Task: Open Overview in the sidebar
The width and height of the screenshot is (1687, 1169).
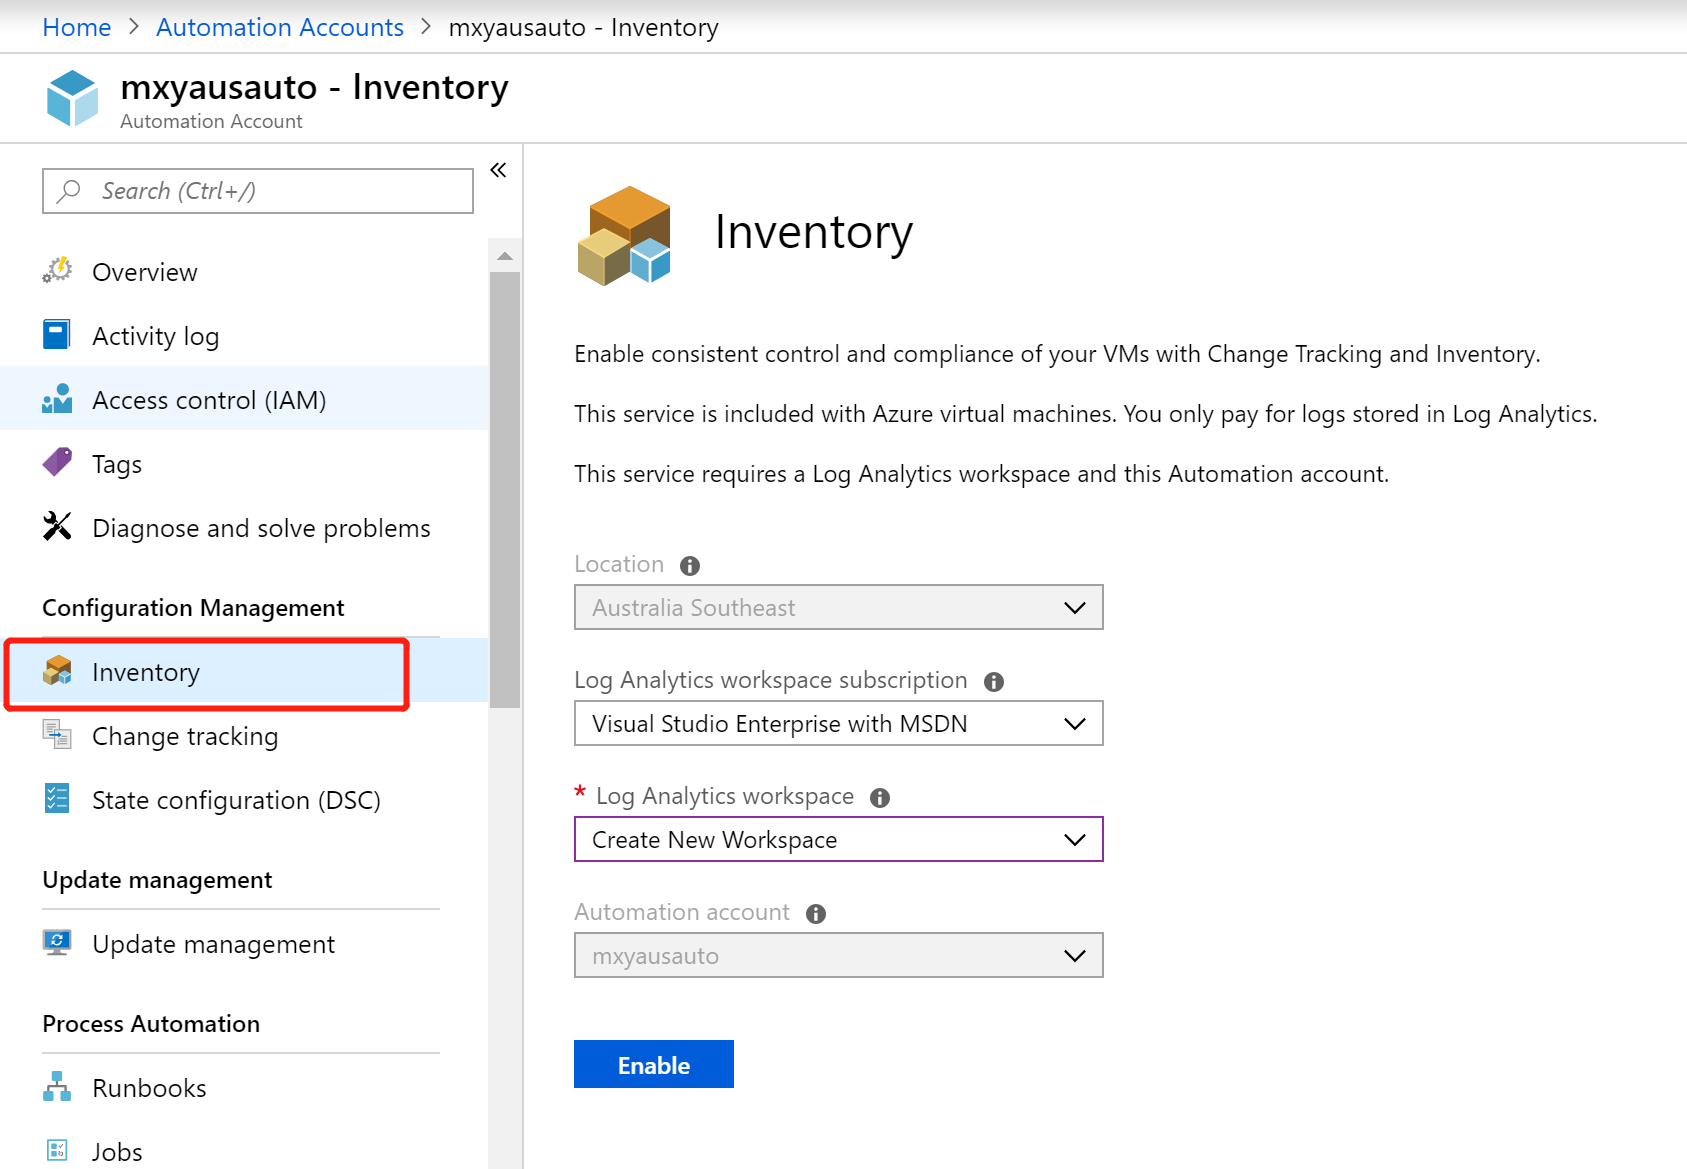Action: (245, 272)
